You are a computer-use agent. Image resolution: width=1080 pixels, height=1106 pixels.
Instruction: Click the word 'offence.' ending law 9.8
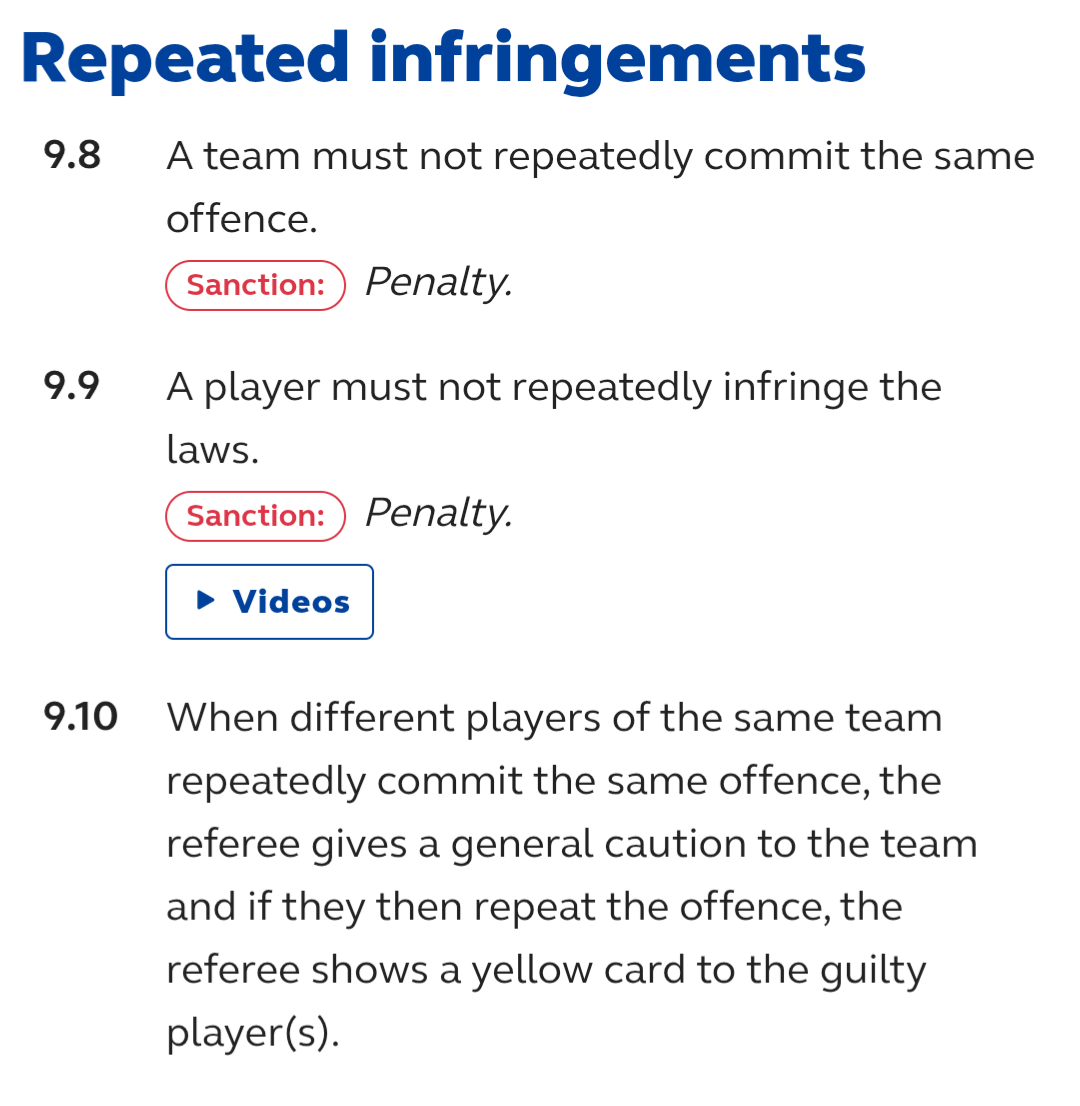[242, 219]
